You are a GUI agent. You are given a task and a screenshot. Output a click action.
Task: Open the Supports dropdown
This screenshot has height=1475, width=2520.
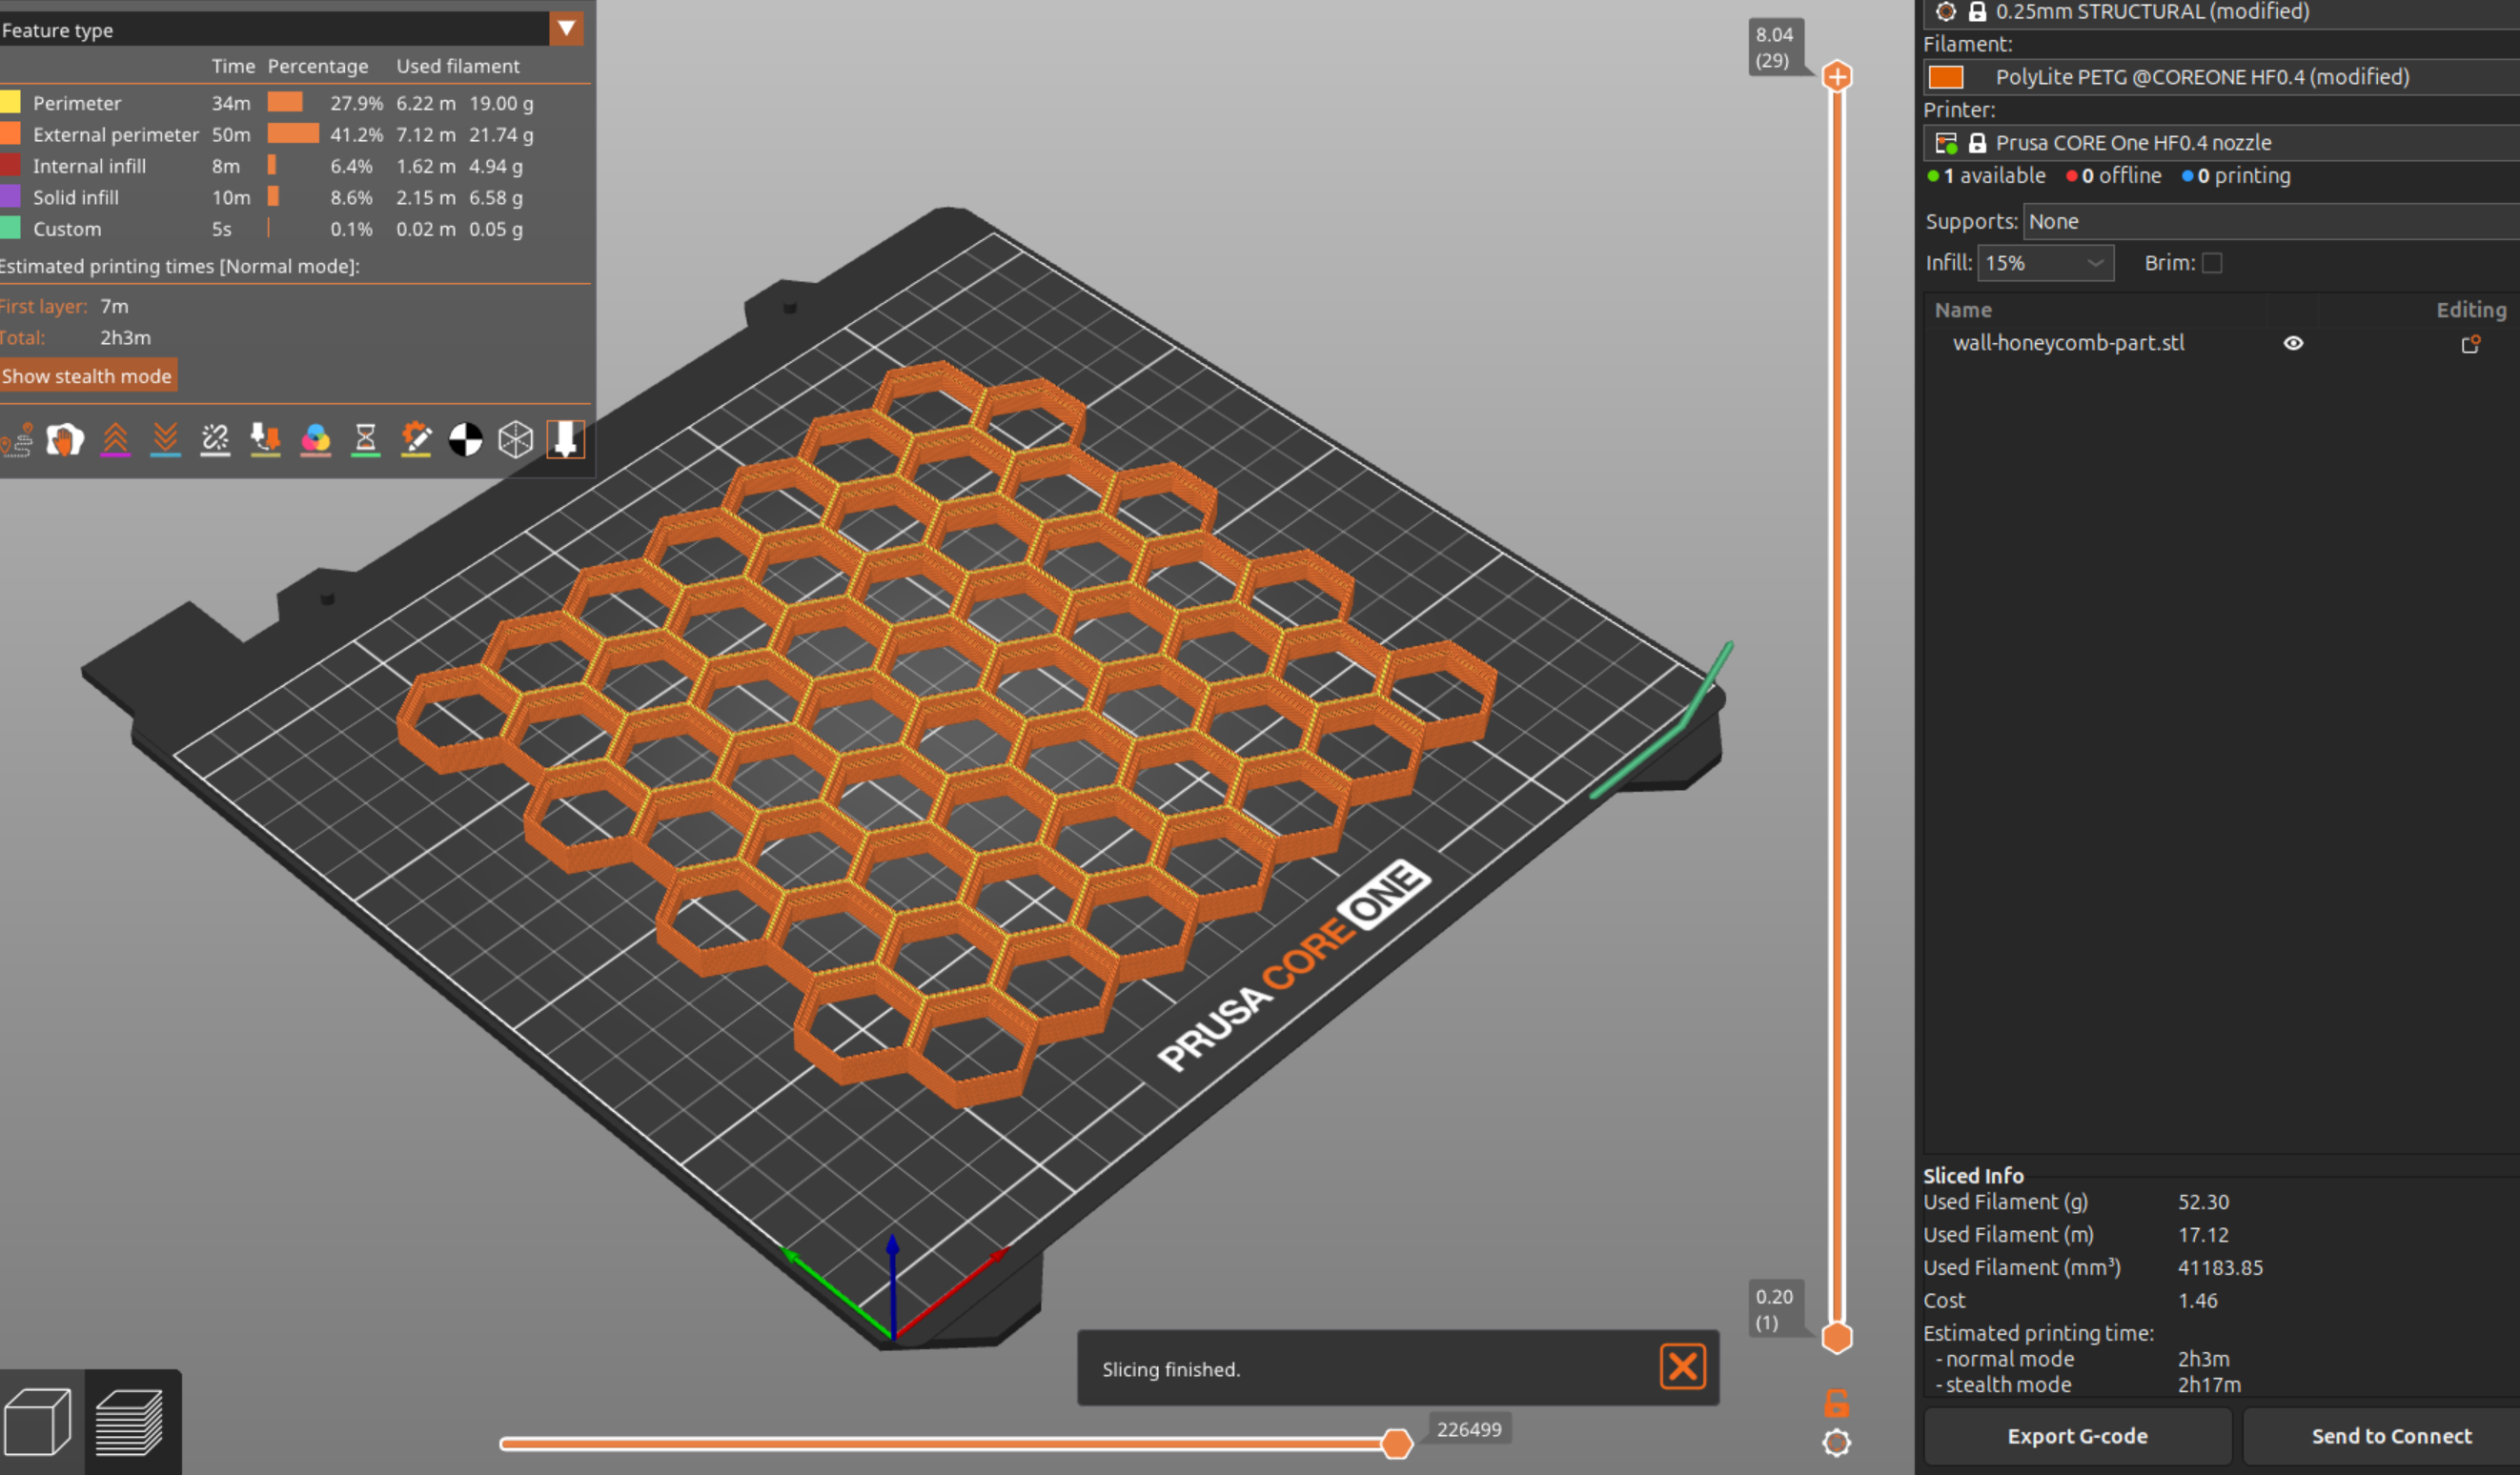(x=2270, y=222)
